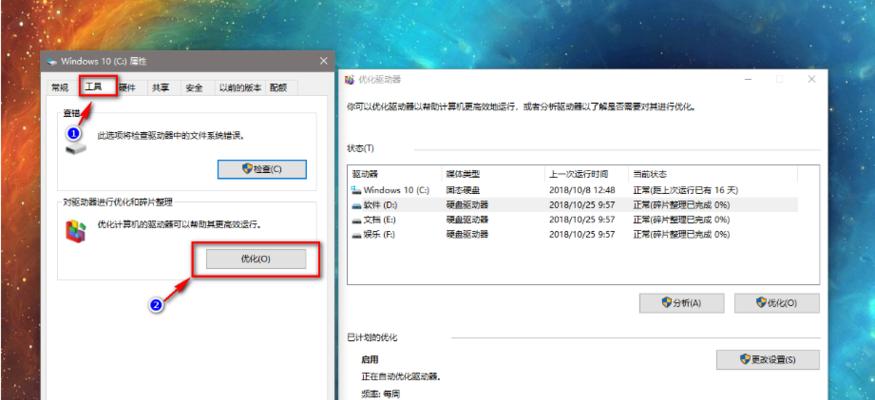Image resolution: width=875 pixels, height=400 pixels.
Task: Select the 文档 (E:) drive row
Action: [574, 220]
